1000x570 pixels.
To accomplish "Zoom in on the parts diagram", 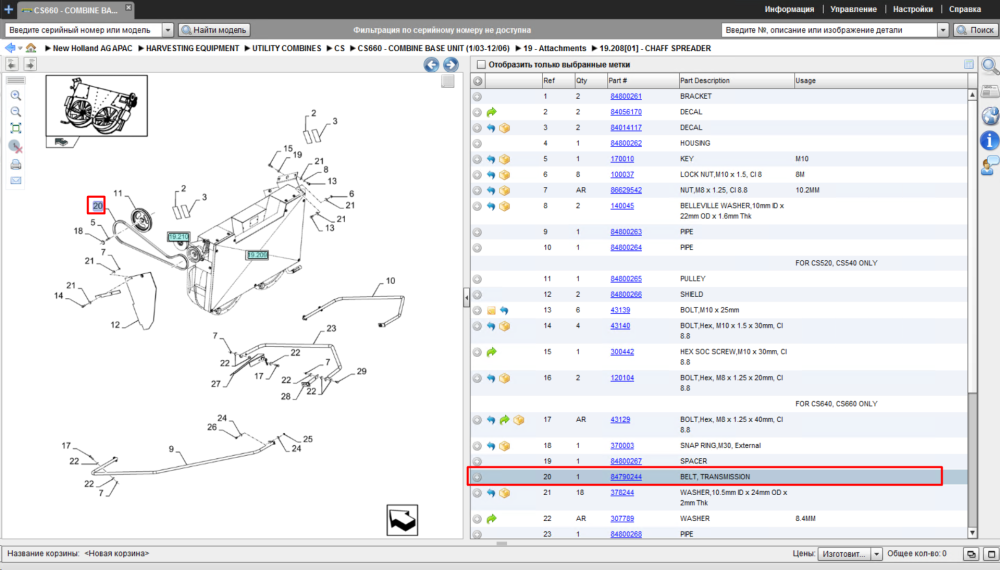I will pos(16,96).
